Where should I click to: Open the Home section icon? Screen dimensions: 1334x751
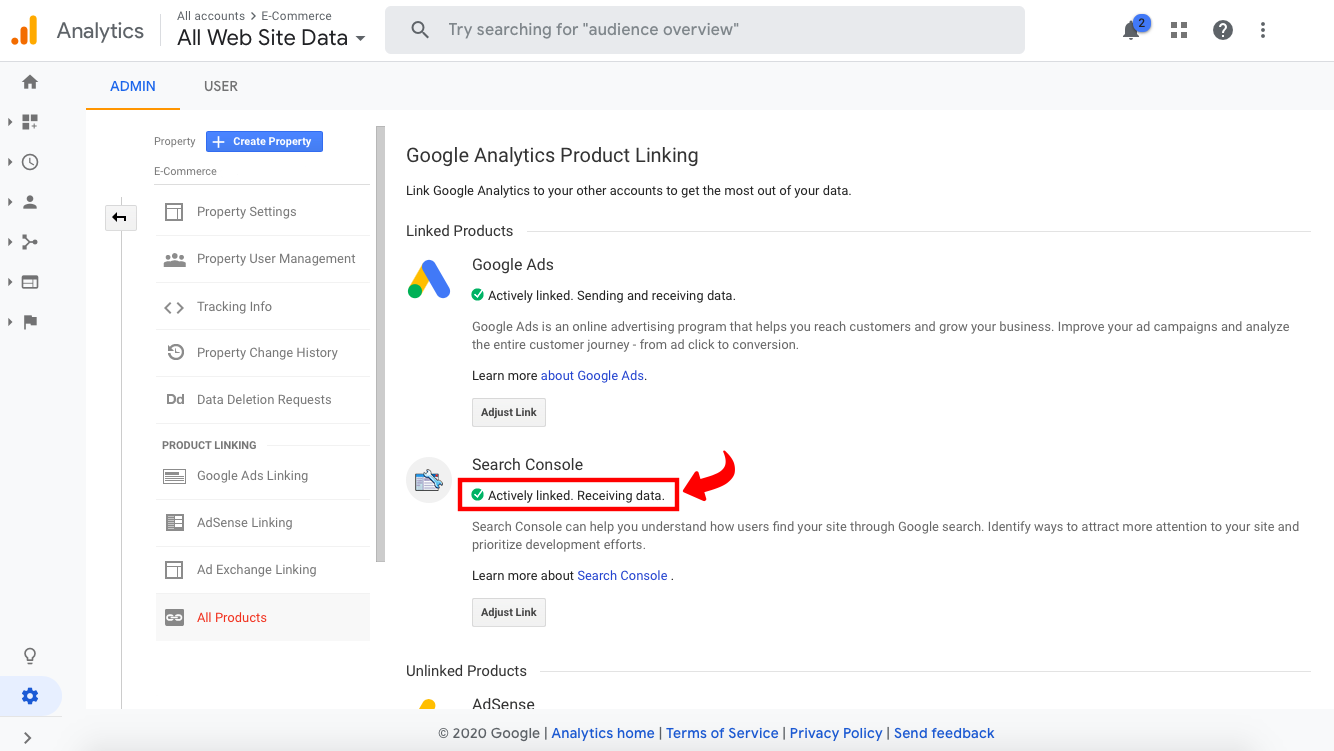[29, 81]
